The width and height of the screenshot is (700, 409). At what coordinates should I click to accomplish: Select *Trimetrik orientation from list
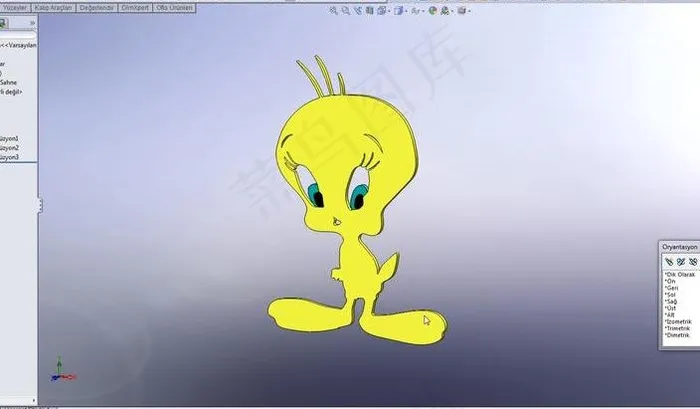tap(678, 328)
